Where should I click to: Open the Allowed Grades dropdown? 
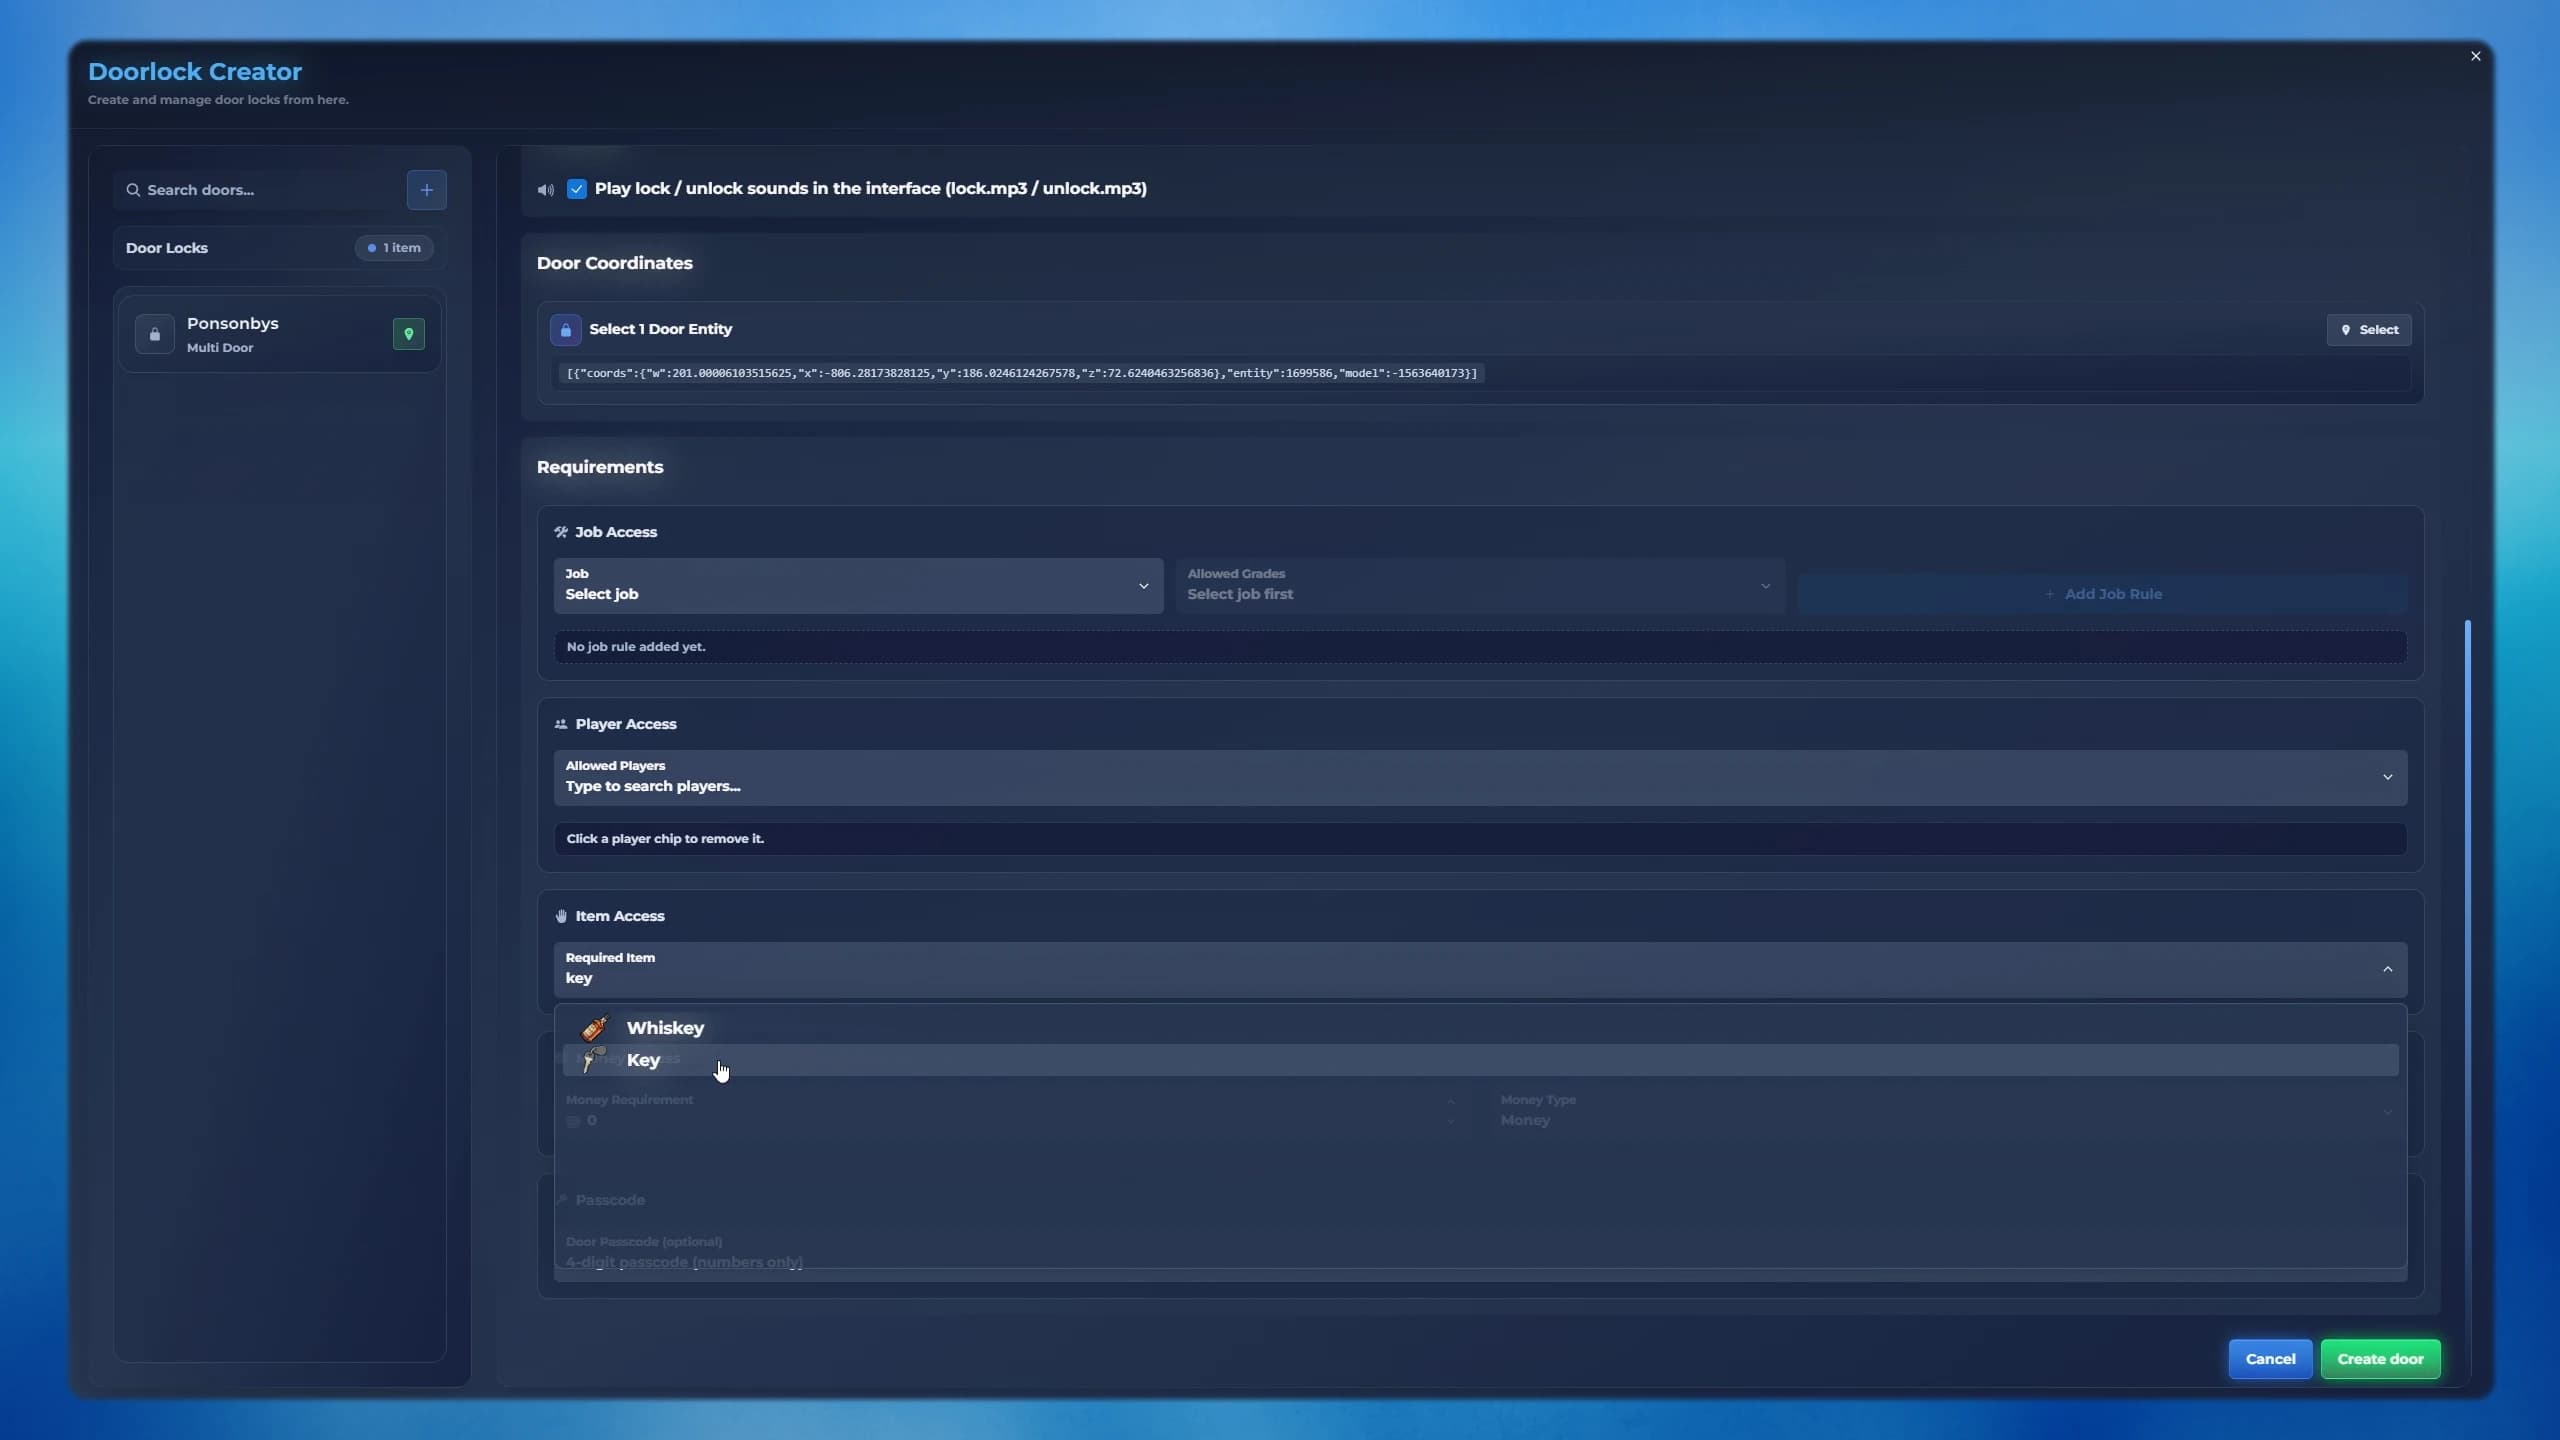(x=1480, y=585)
